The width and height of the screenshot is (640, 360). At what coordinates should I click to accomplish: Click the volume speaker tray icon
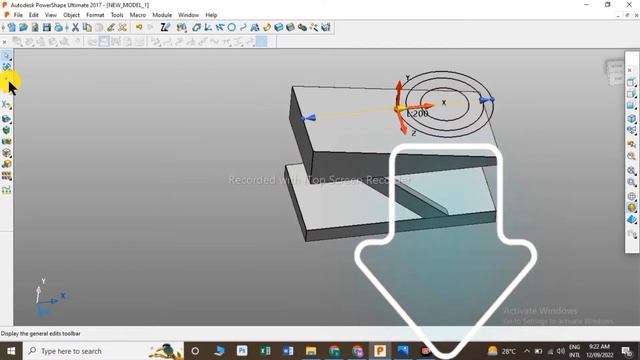[x=561, y=351]
